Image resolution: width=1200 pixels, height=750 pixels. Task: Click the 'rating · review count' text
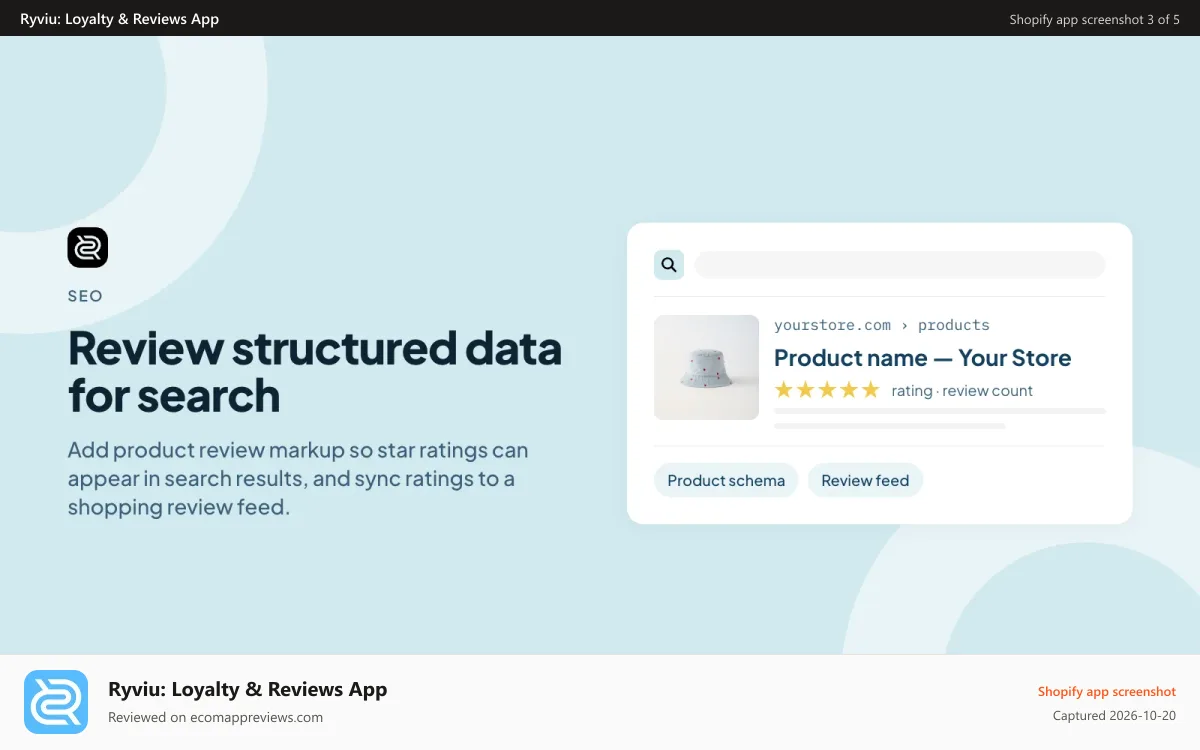coord(962,391)
